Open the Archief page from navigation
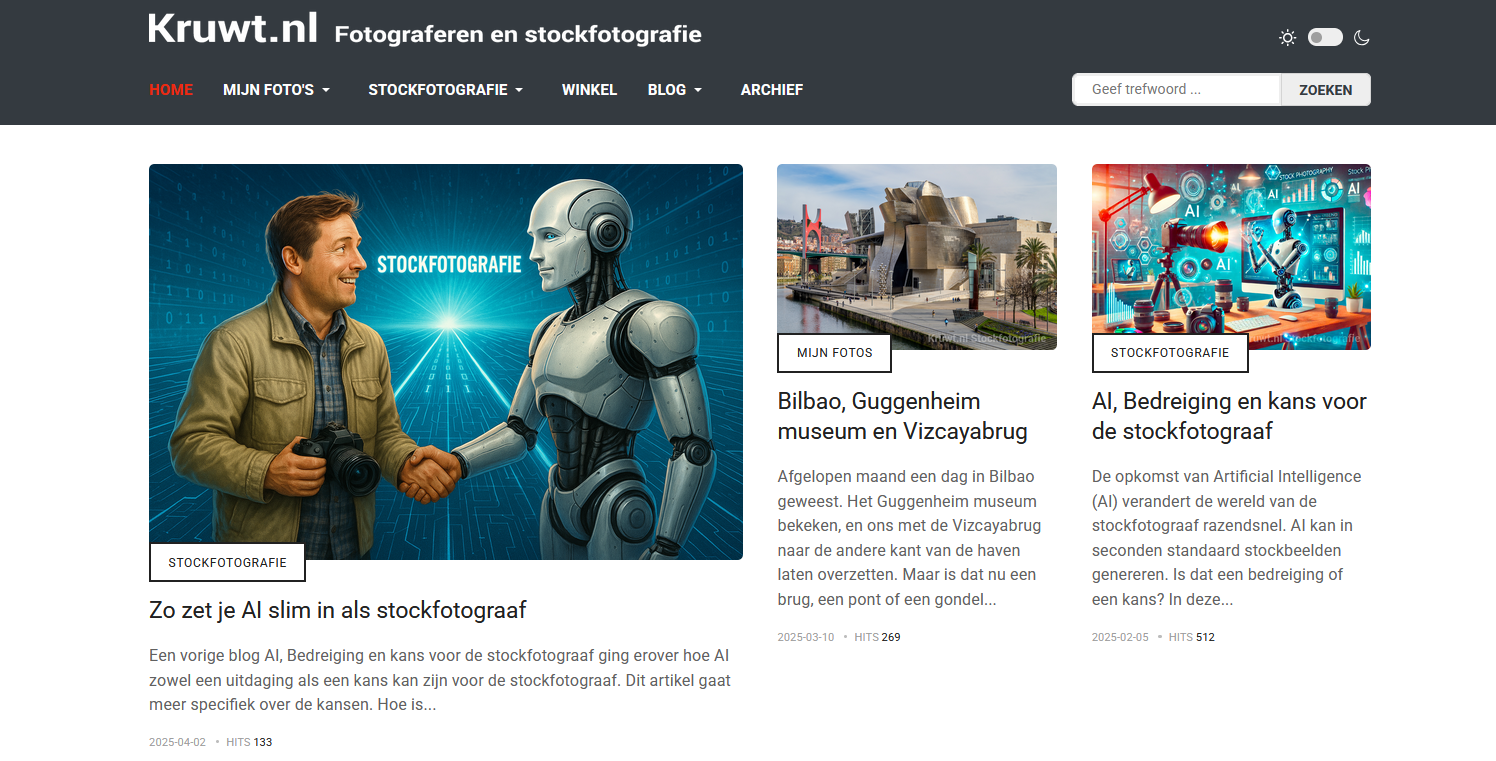Viewport: 1496px width, 761px height. 772,90
